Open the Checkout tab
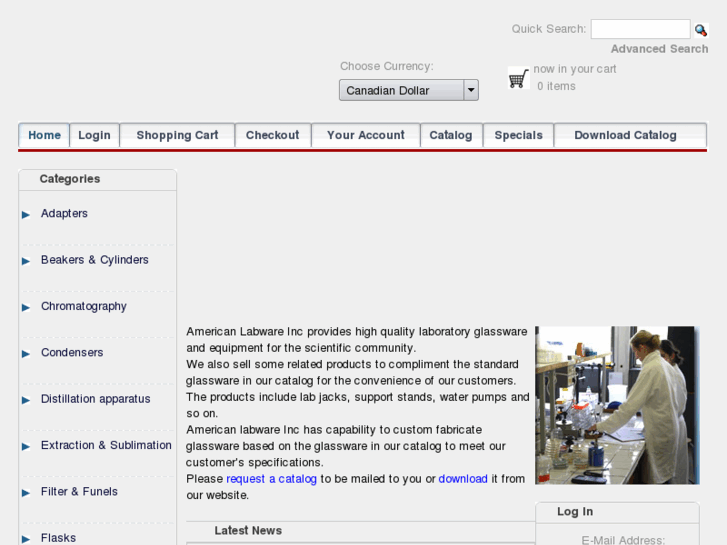Viewport: 727px width, 545px height. point(273,135)
